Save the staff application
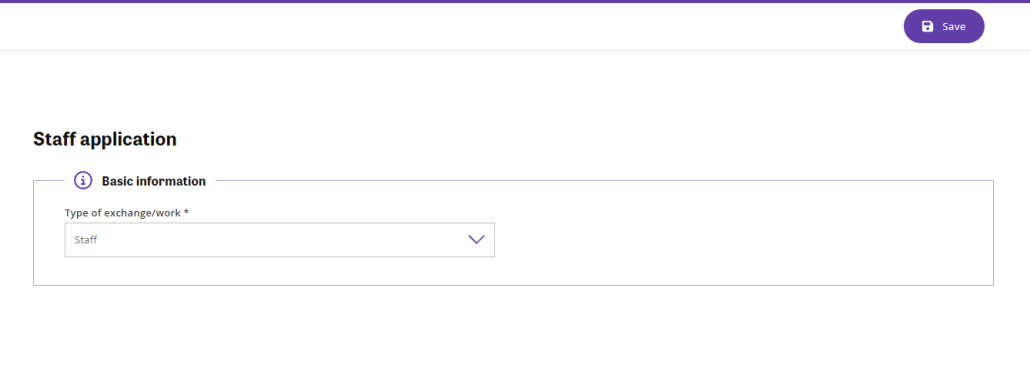The width and height of the screenshot is (1030, 382). pos(944,26)
